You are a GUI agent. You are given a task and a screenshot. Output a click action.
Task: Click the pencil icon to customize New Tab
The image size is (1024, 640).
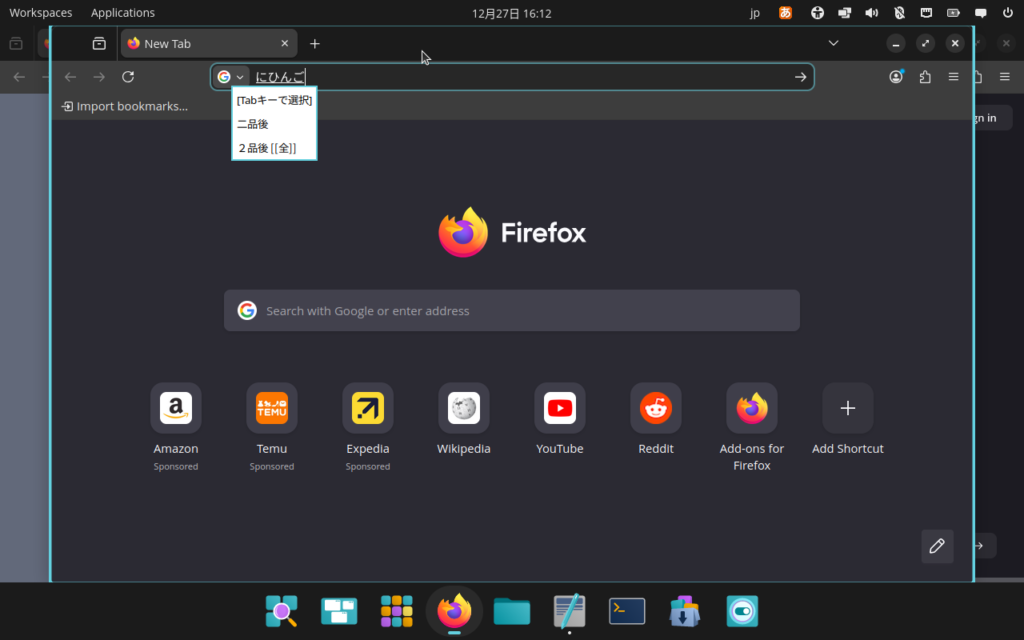(x=937, y=546)
